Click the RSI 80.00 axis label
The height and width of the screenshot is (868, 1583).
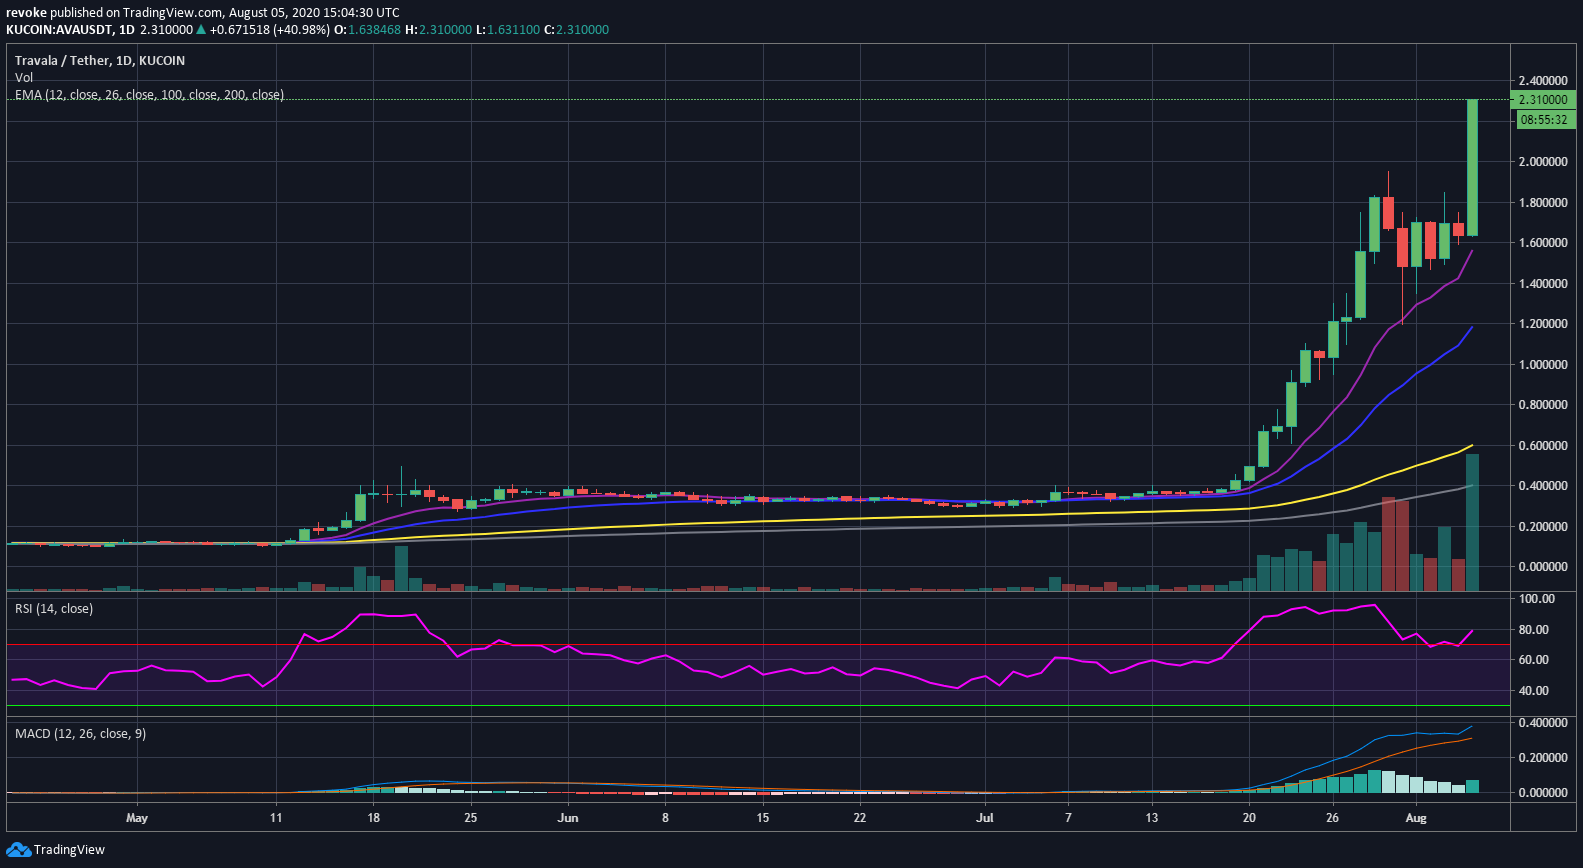pyautogui.click(x=1534, y=630)
